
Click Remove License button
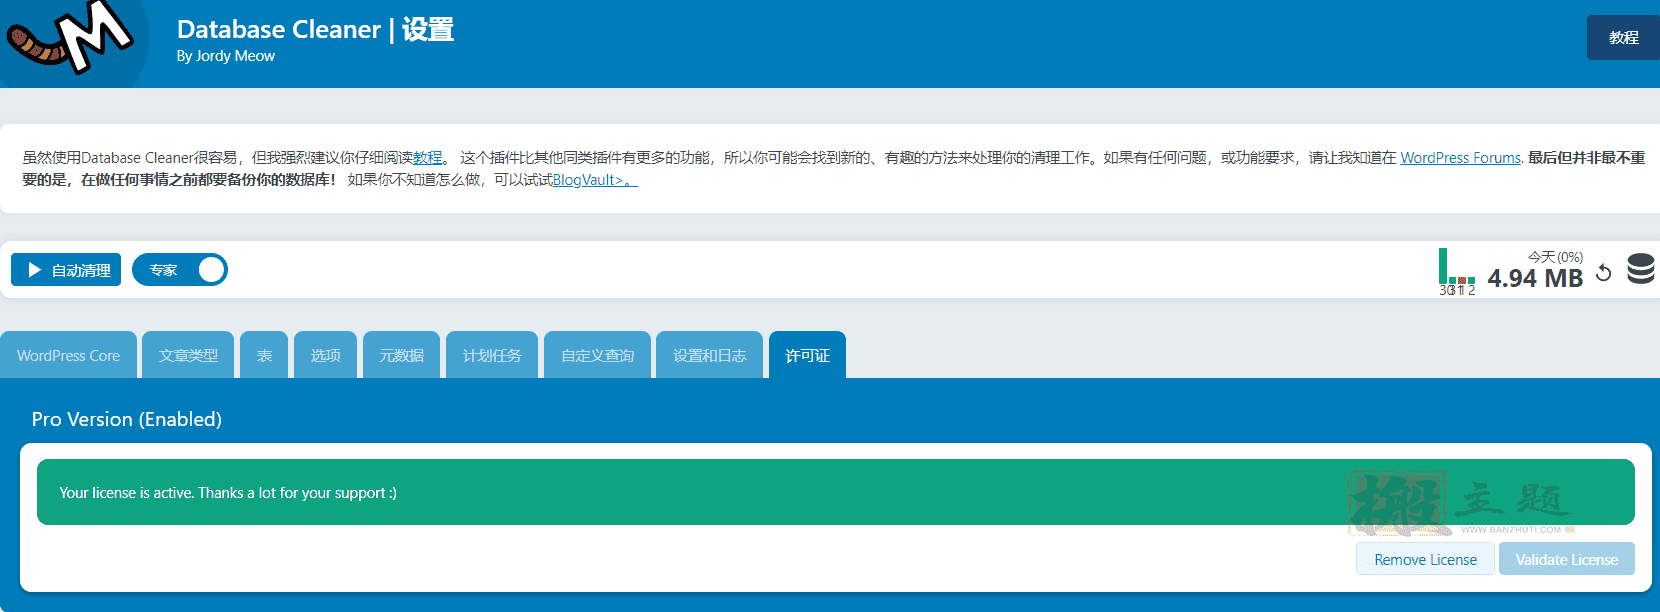[x=1425, y=559]
